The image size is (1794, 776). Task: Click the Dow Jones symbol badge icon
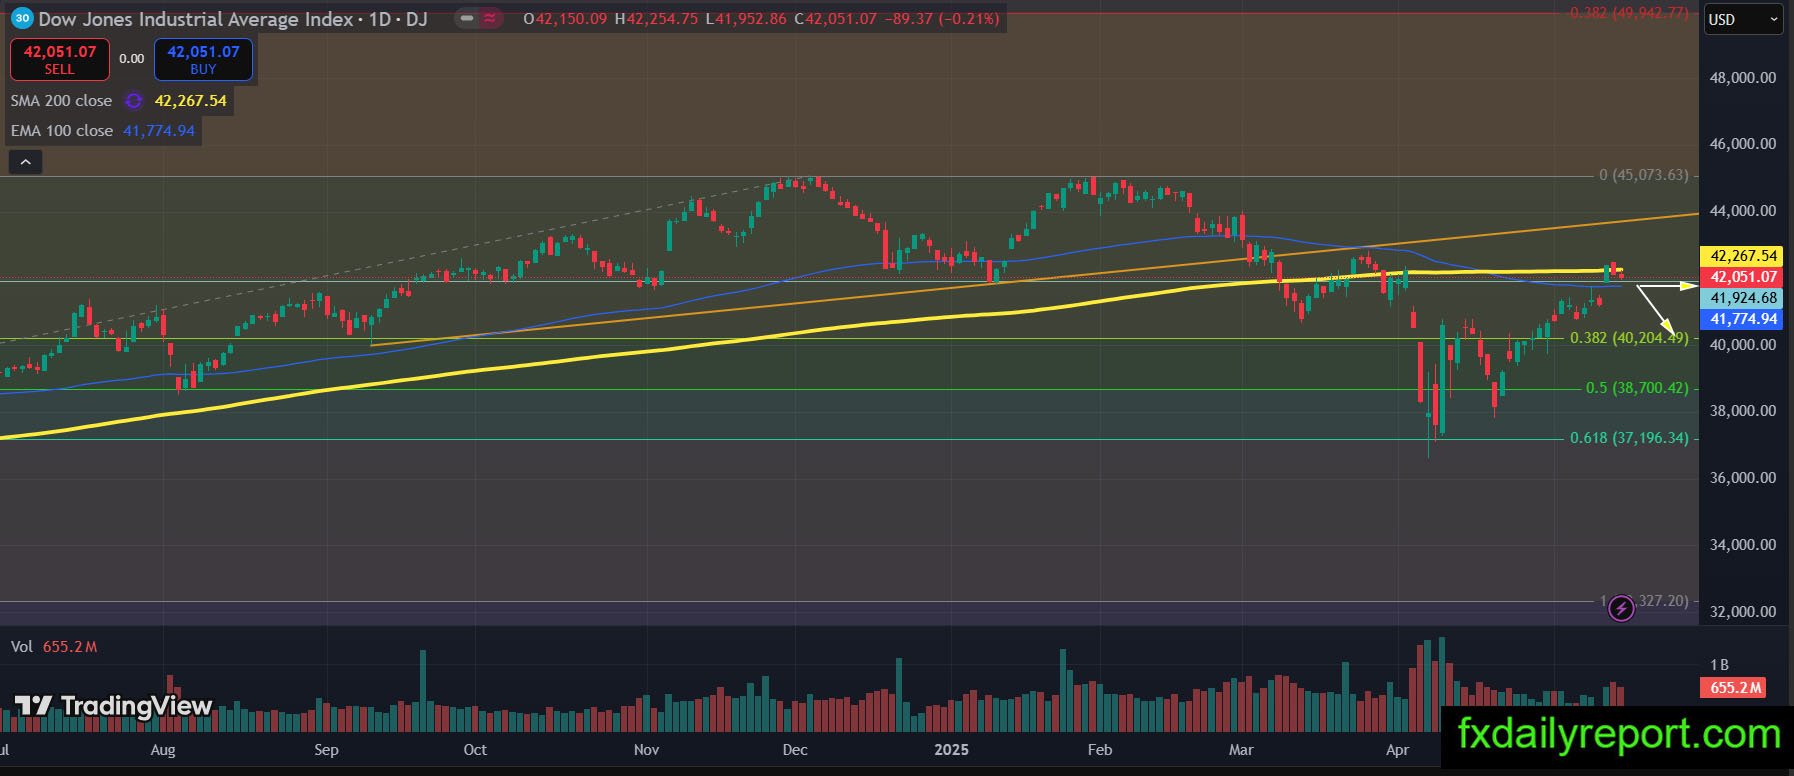click(x=21, y=18)
